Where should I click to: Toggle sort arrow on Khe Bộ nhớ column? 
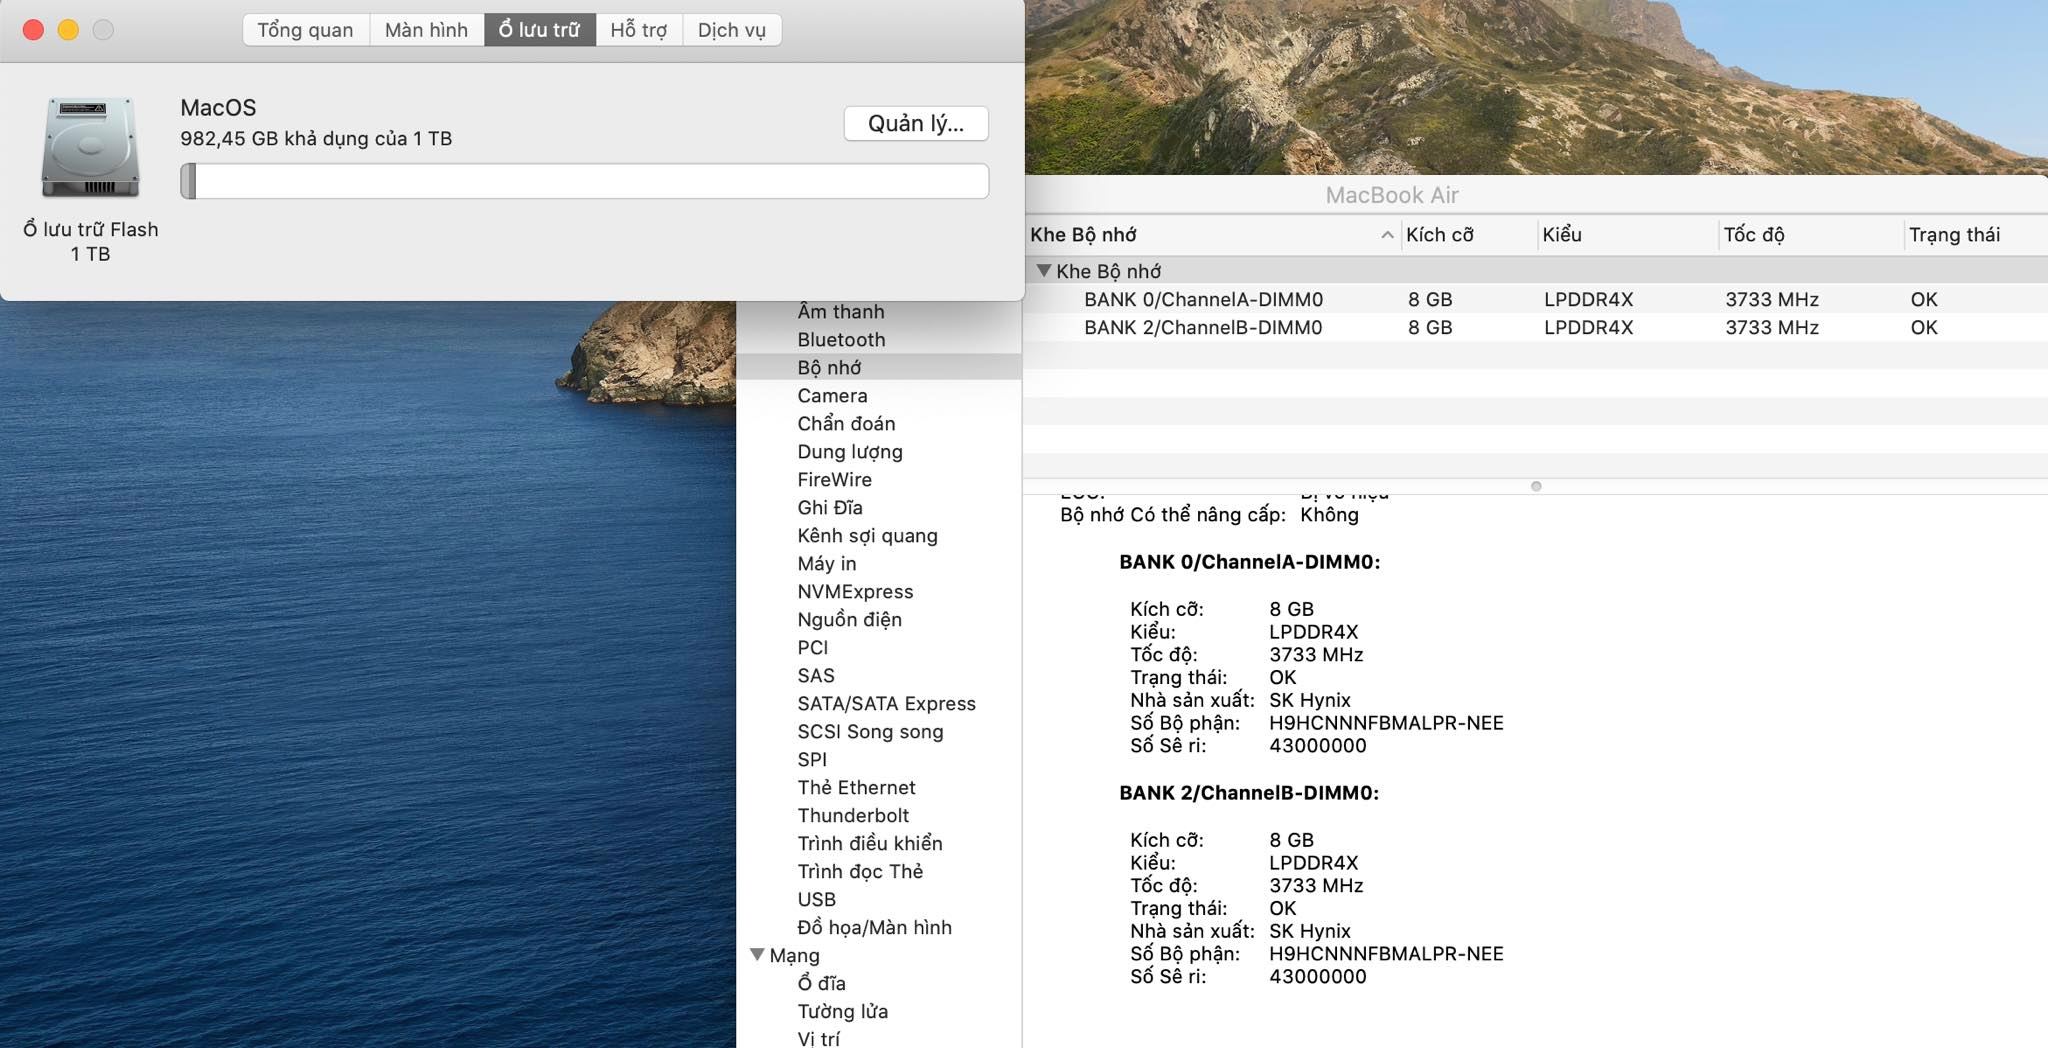click(1387, 235)
